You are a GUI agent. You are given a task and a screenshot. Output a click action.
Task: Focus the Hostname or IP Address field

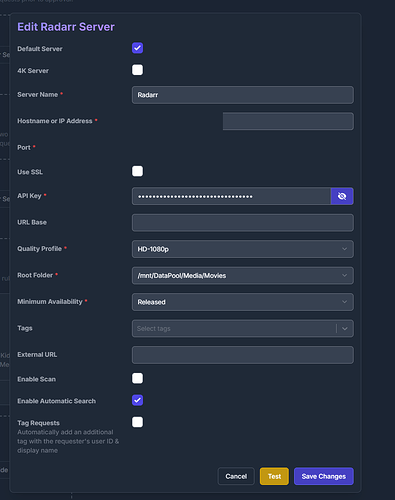point(288,121)
